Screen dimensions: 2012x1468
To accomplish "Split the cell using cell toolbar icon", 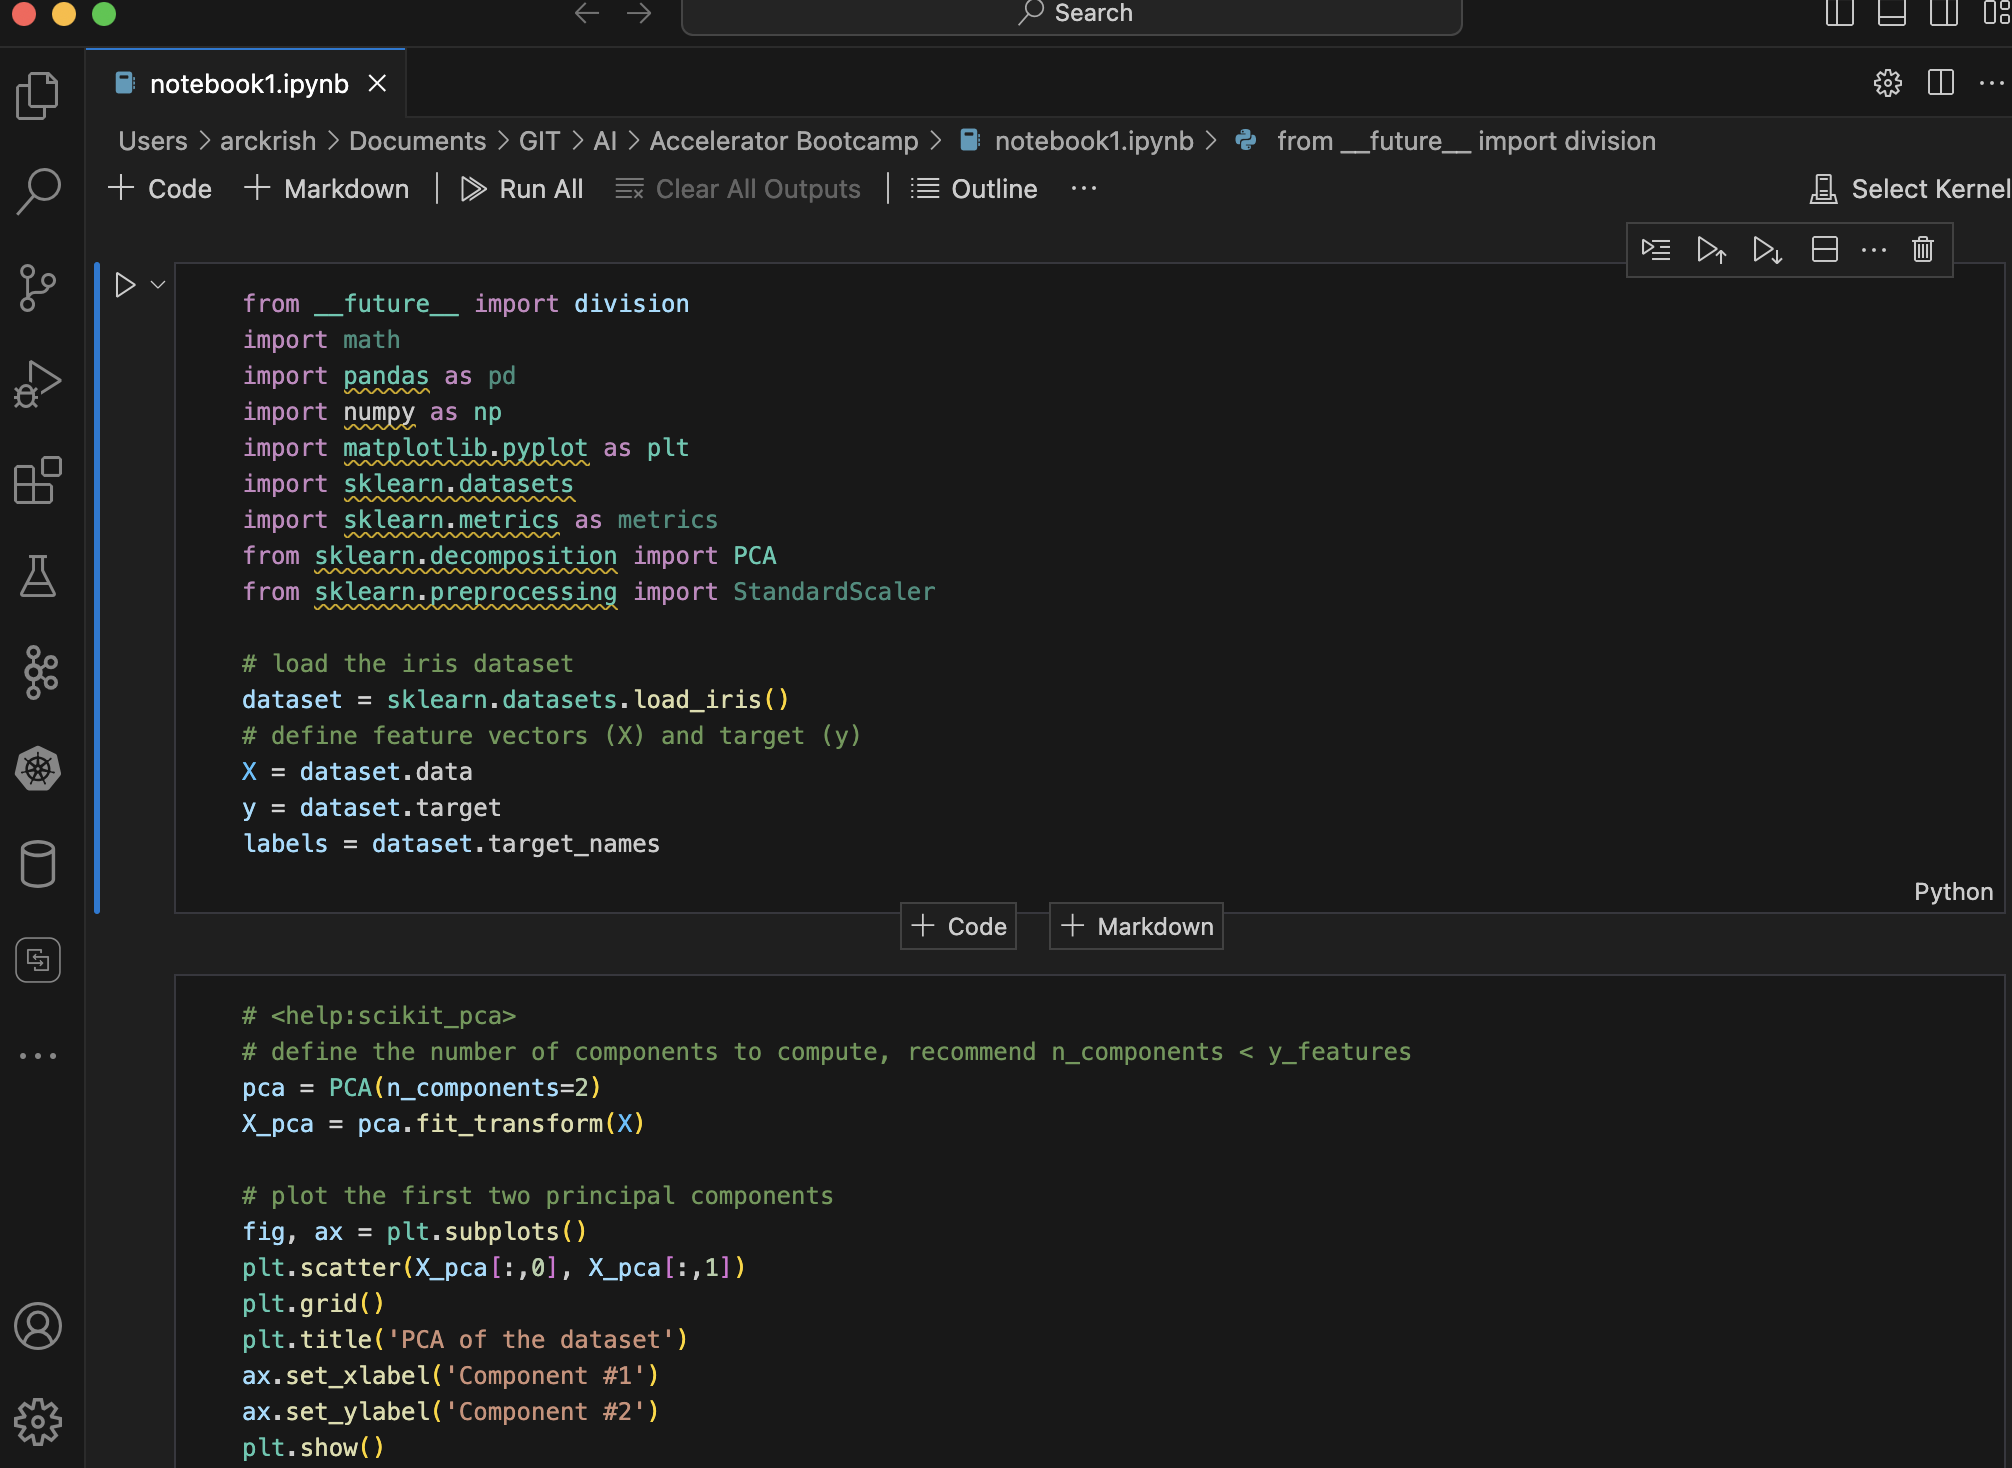I will (x=1824, y=249).
